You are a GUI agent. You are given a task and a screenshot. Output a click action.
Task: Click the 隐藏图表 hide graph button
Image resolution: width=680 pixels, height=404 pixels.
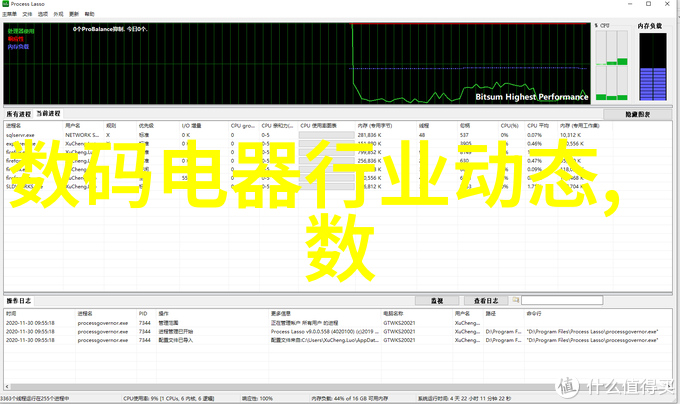pyautogui.click(x=638, y=114)
